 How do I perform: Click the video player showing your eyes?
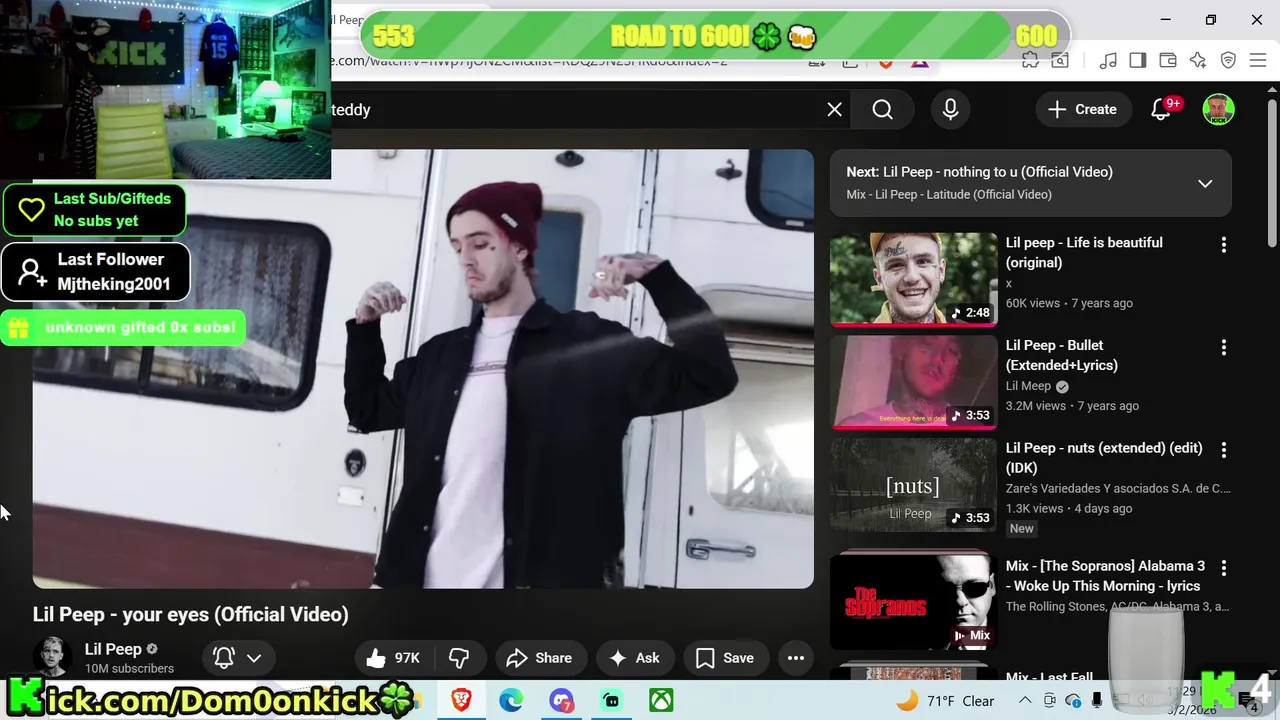coord(423,369)
